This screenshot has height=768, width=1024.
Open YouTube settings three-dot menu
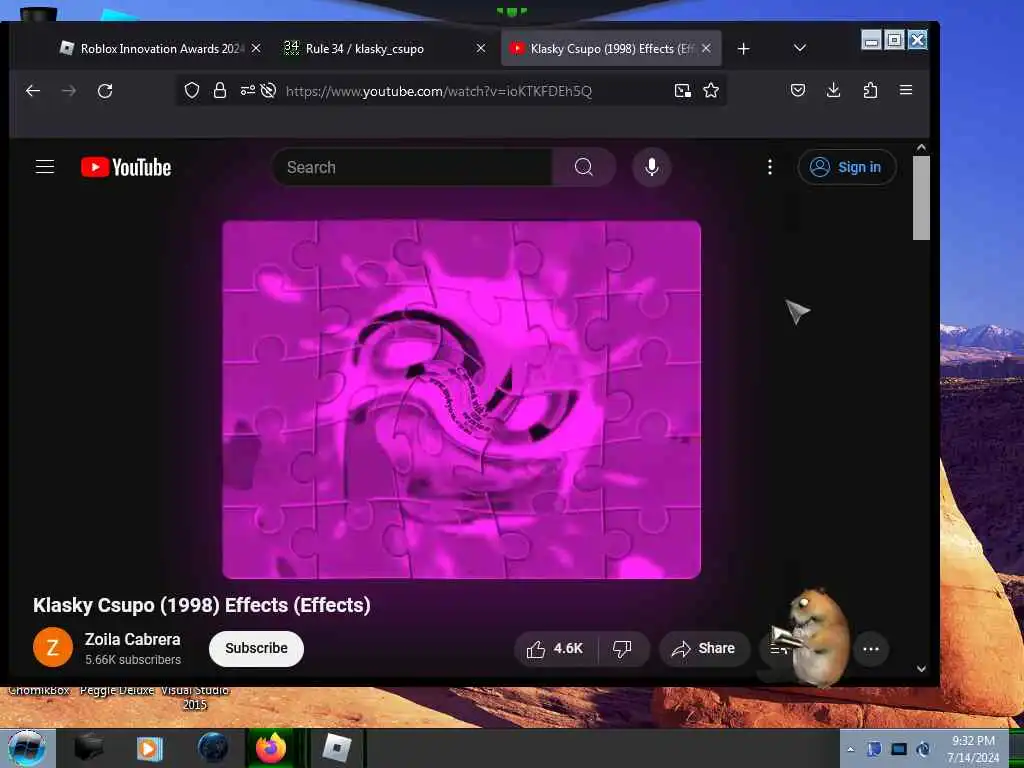770,167
